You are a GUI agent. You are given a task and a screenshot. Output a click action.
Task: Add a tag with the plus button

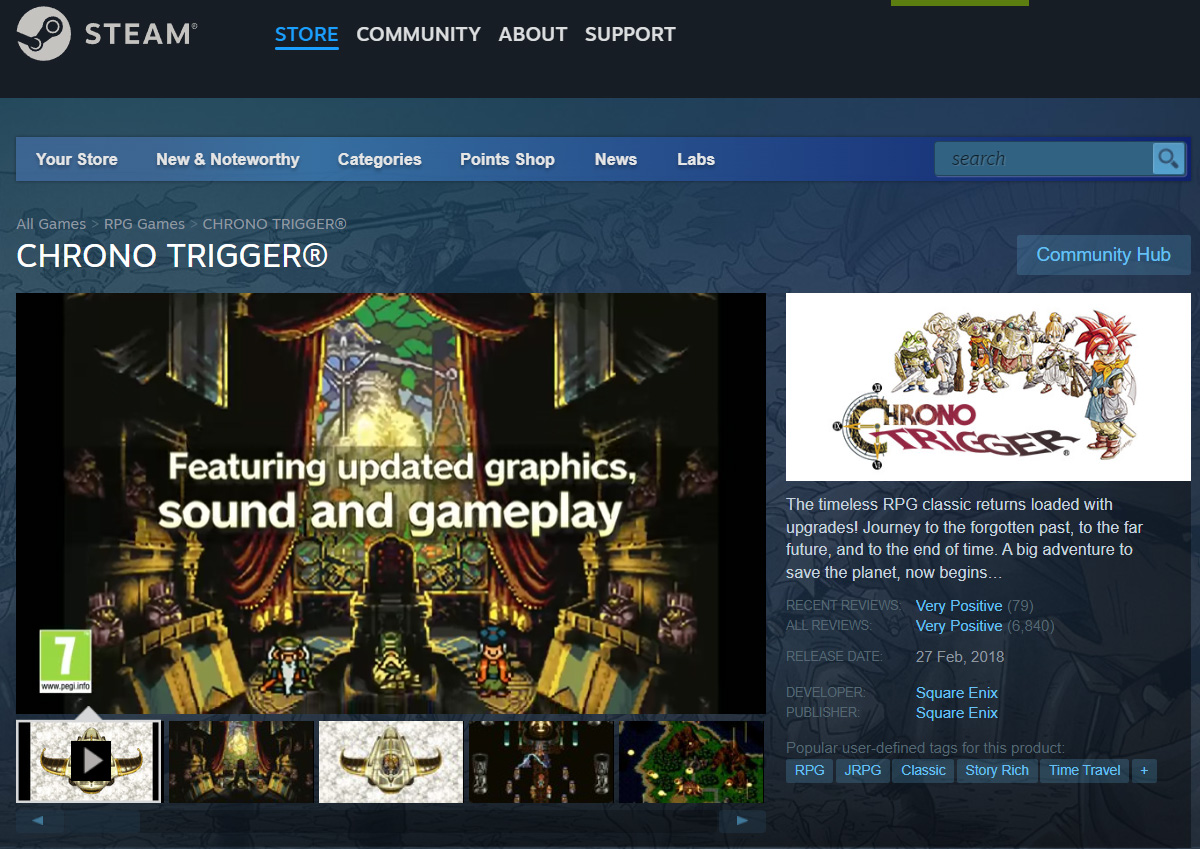point(1143,770)
